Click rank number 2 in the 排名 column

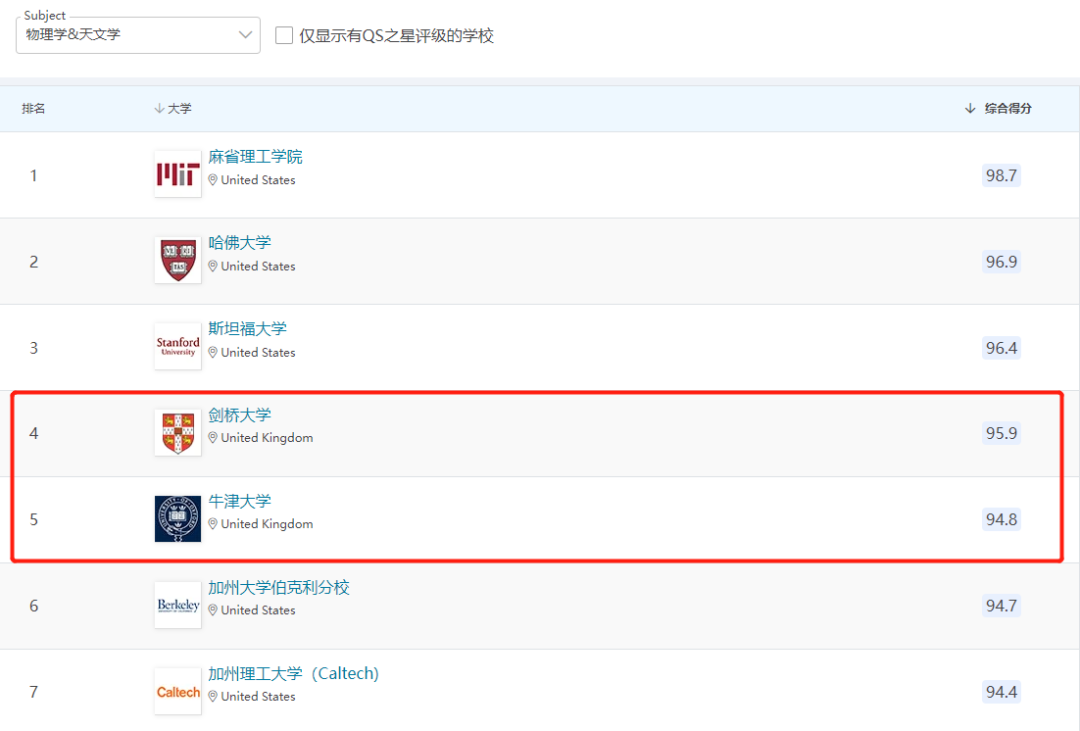tap(33, 261)
